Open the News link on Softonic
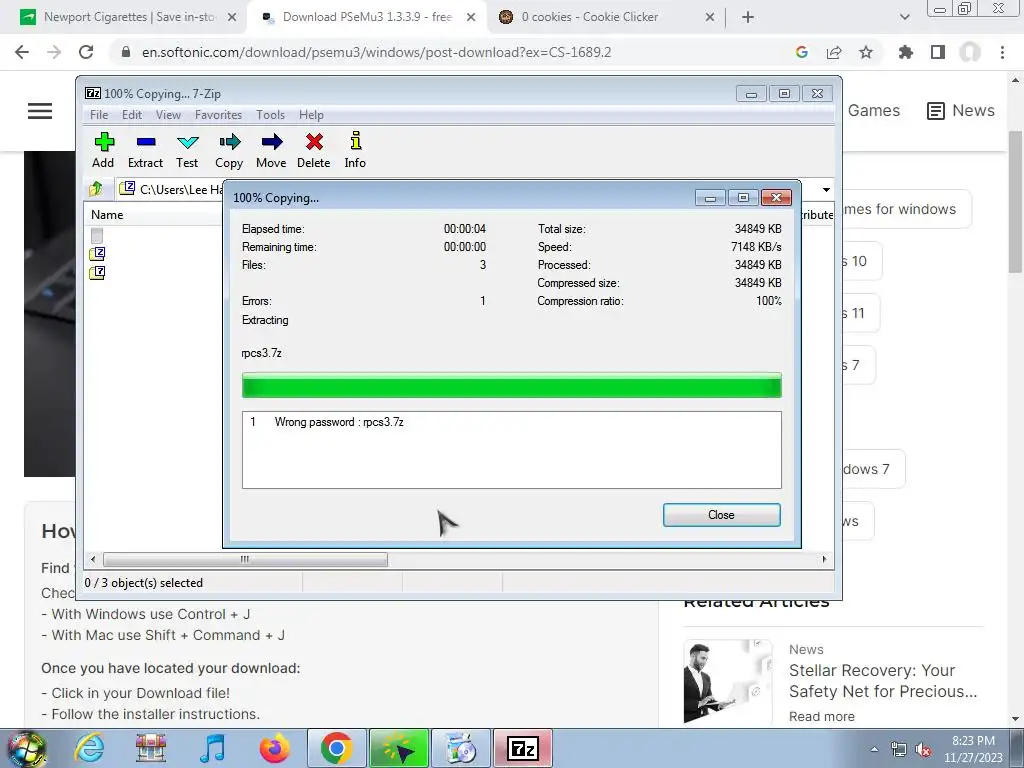 click(961, 110)
